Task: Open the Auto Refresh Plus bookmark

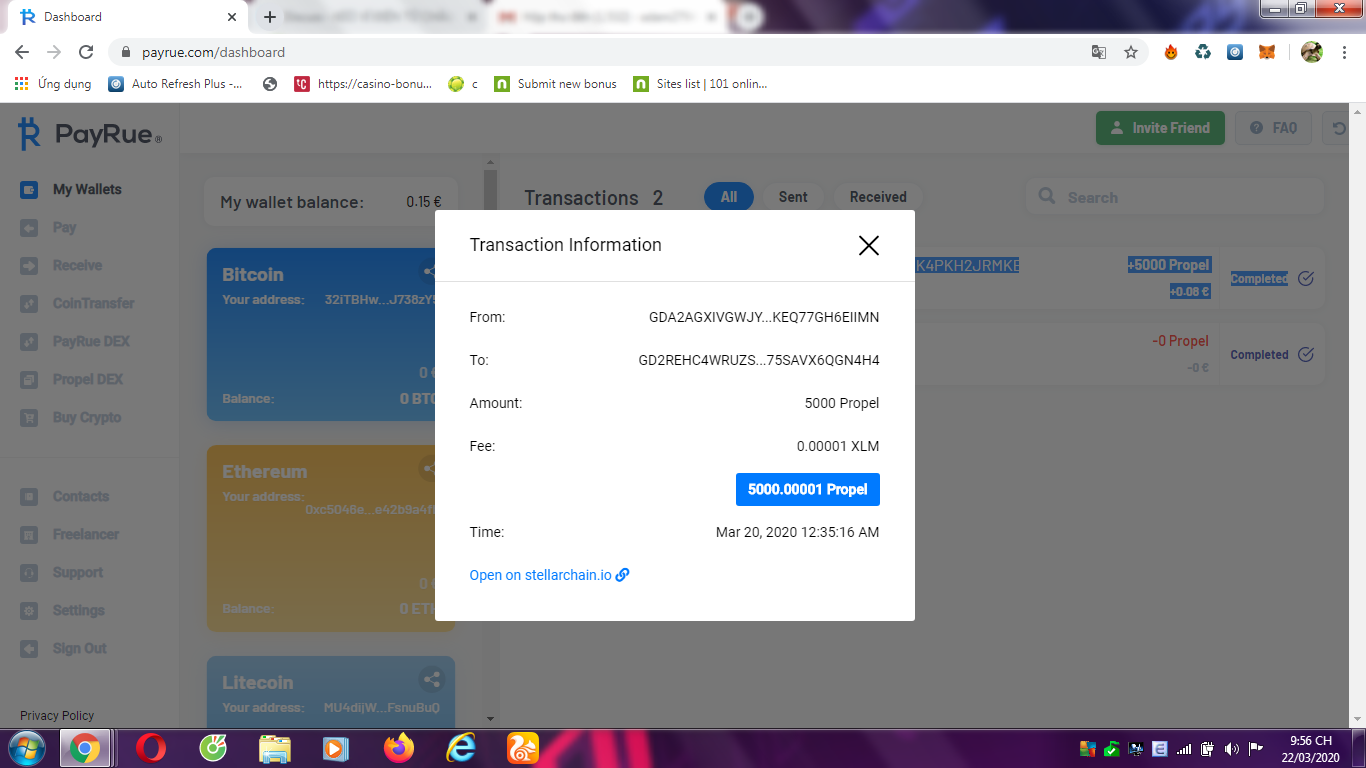Action: pos(176,84)
